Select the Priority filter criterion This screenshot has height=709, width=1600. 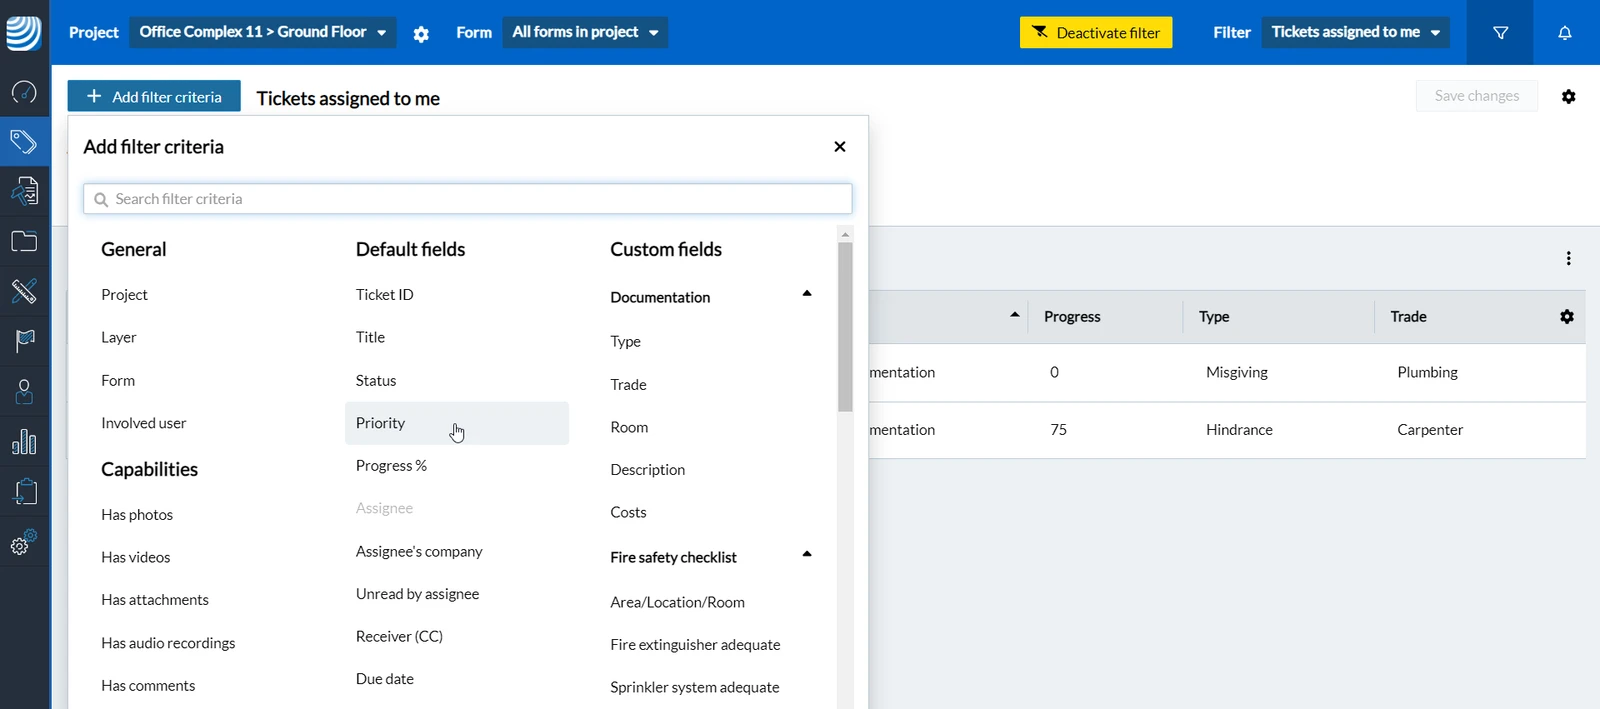tap(457, 423)
